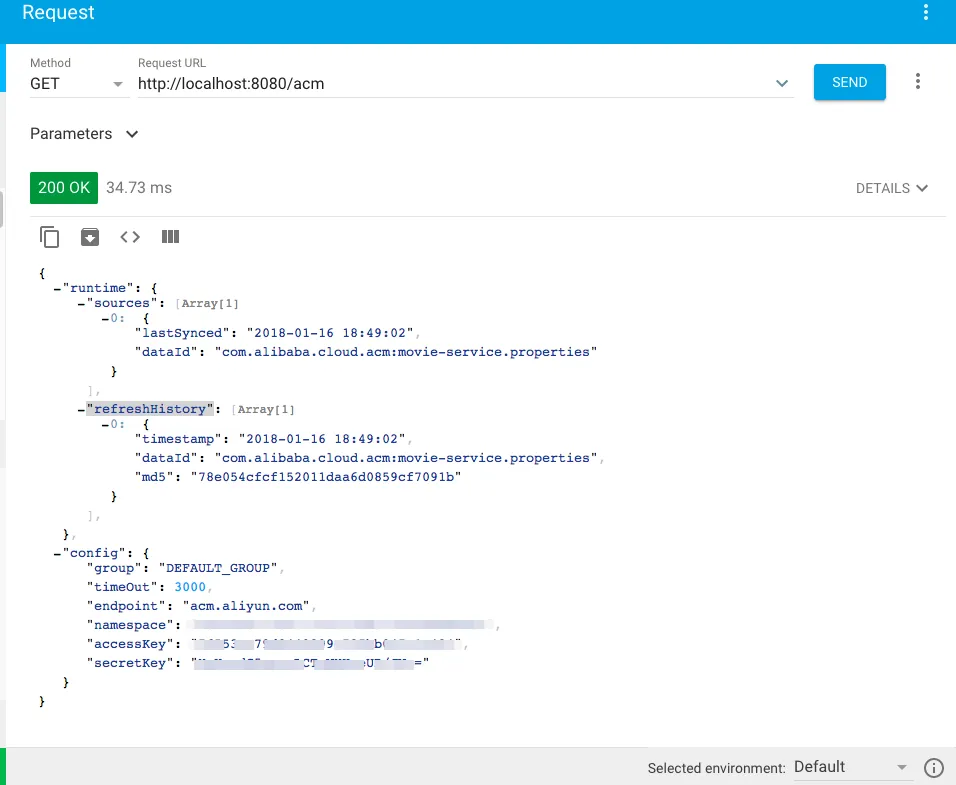Open table view columns icon
The height and width of the screenshot is (785, 956).
click(x=170, y=236)
